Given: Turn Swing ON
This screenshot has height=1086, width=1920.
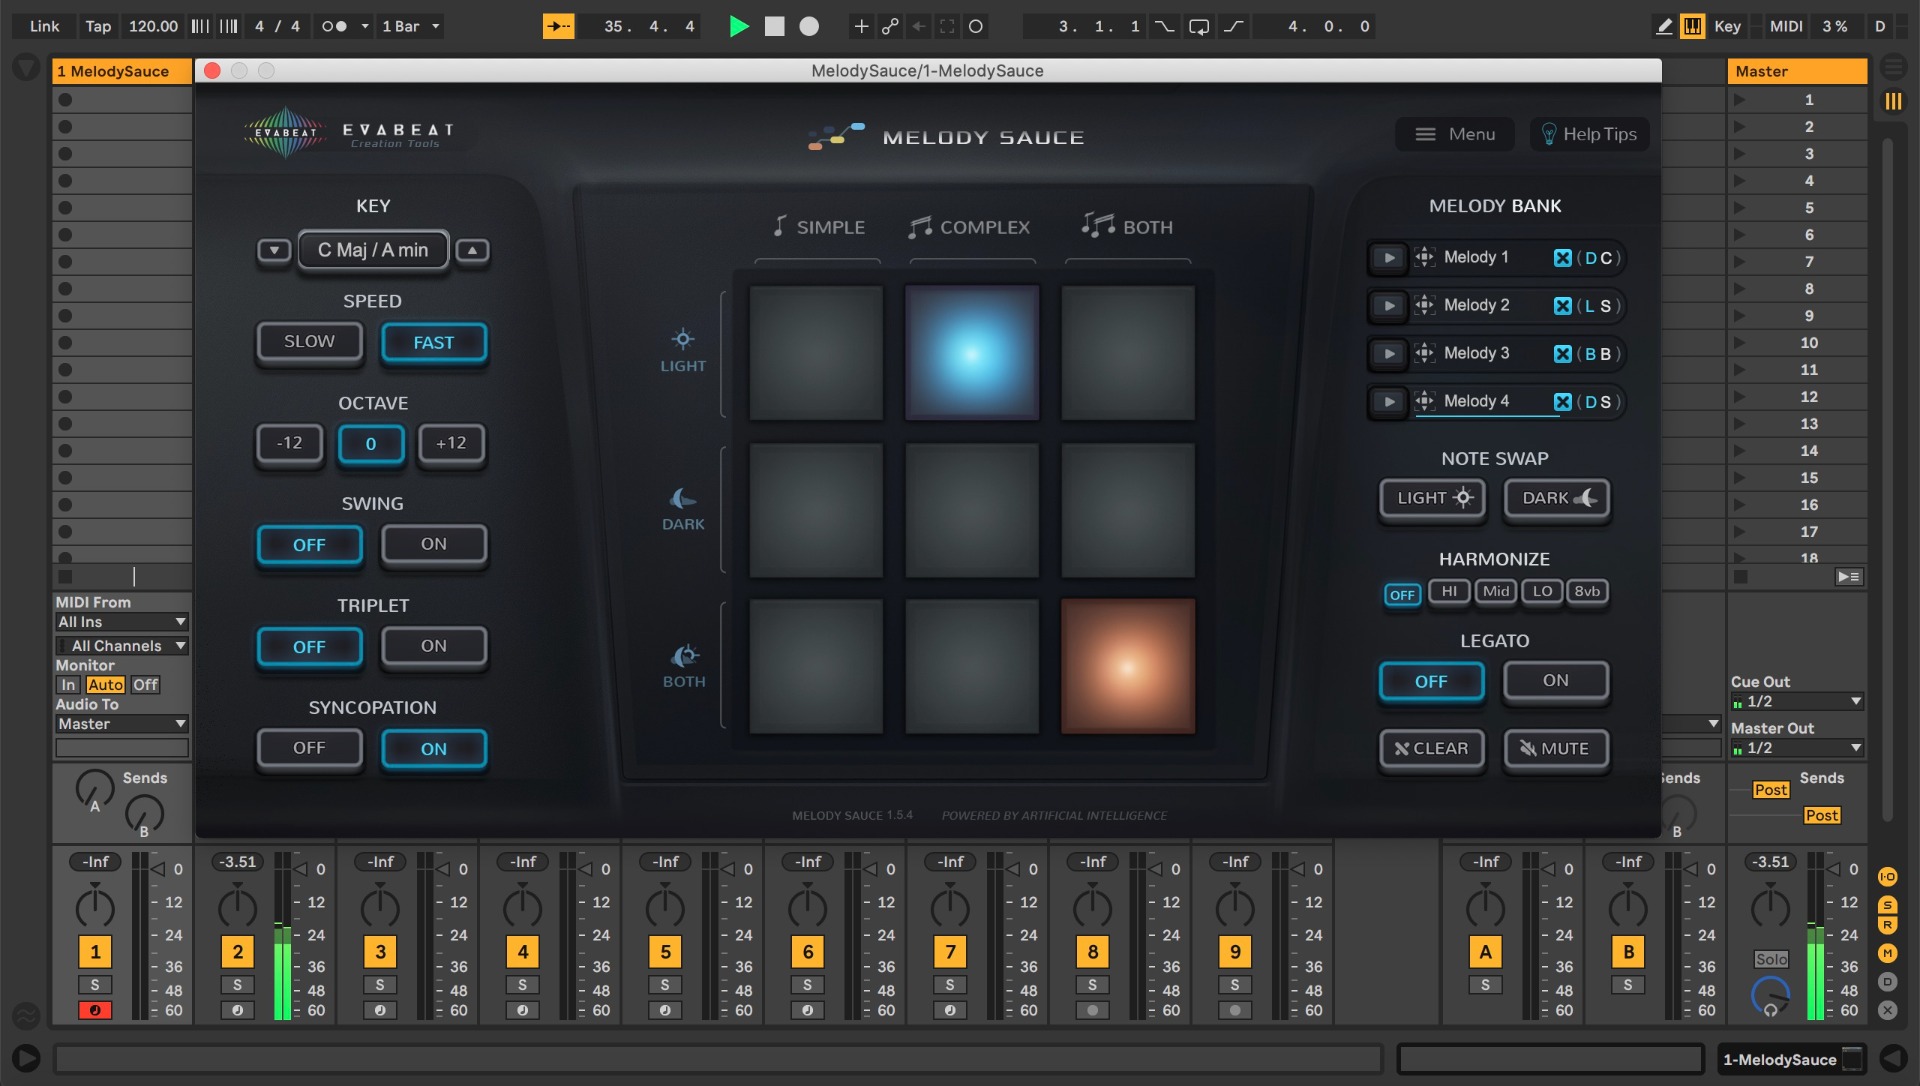Looking at the screenshot, I should tap(434, 545).
